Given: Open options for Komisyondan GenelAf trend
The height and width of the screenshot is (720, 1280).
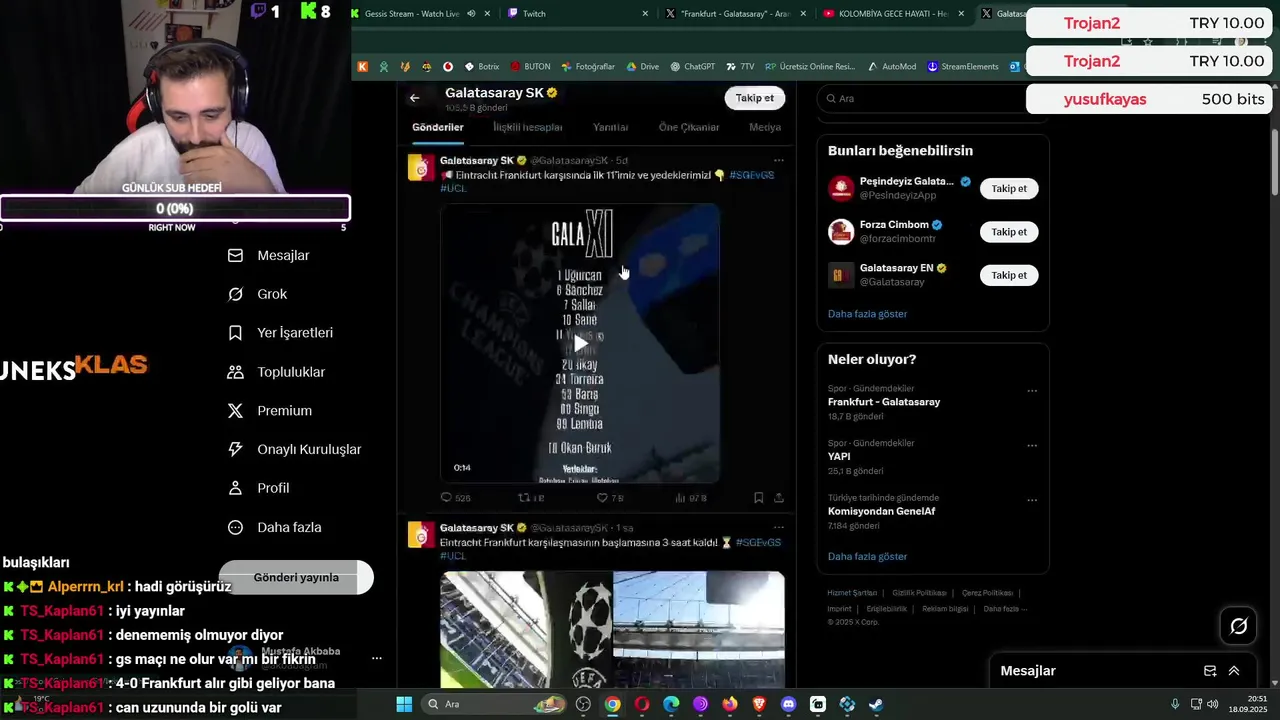Looking at the screenshot, I should [1032, 500].
